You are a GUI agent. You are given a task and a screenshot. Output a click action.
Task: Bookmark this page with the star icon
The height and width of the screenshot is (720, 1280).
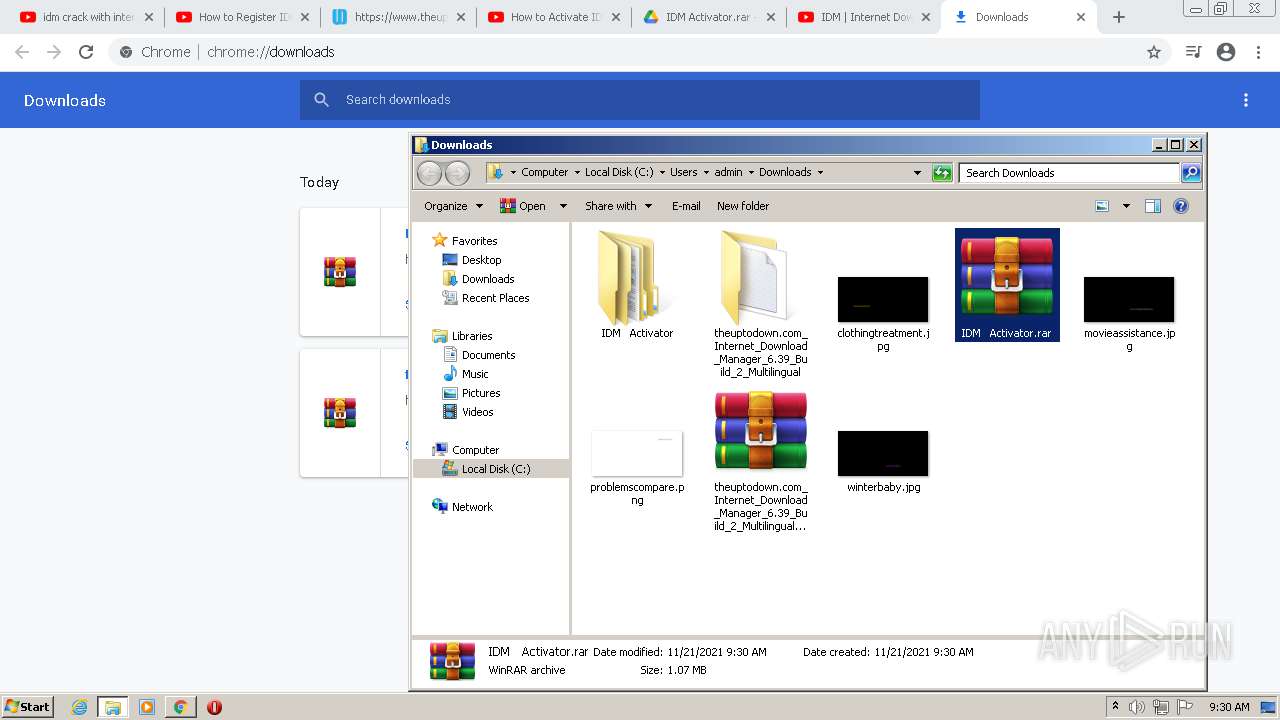(x=1154, y=52)
